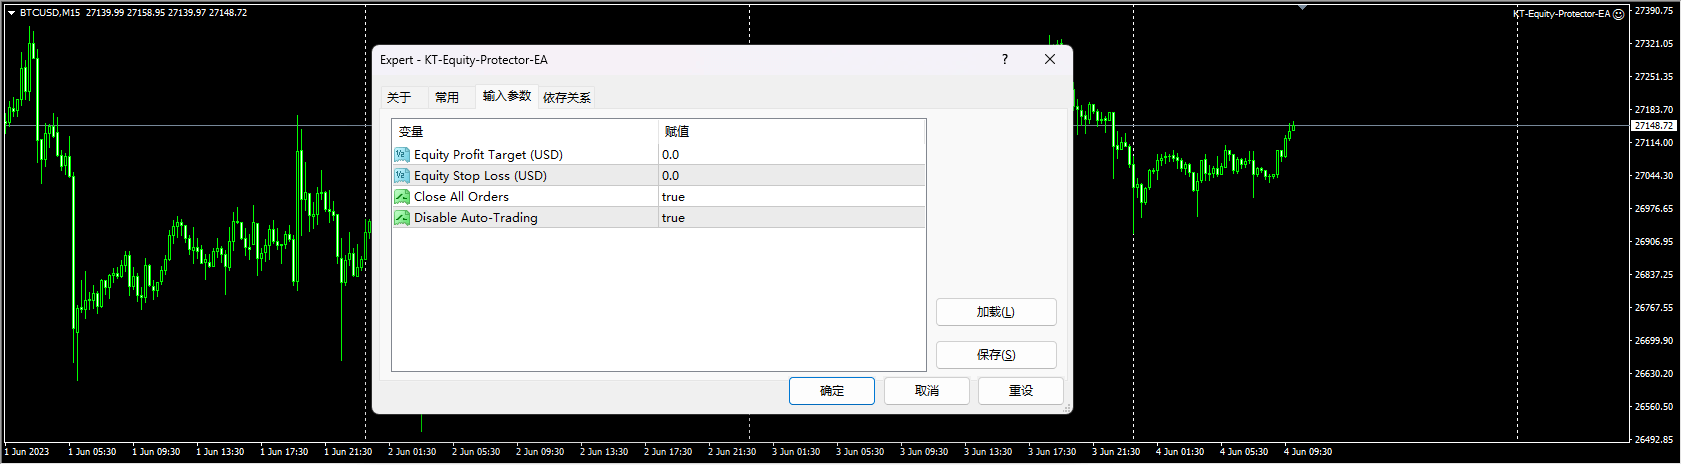This screenshot has height=465, width=1682.
Task: Switch to the 关于 tab
Action: coord(399,97)
